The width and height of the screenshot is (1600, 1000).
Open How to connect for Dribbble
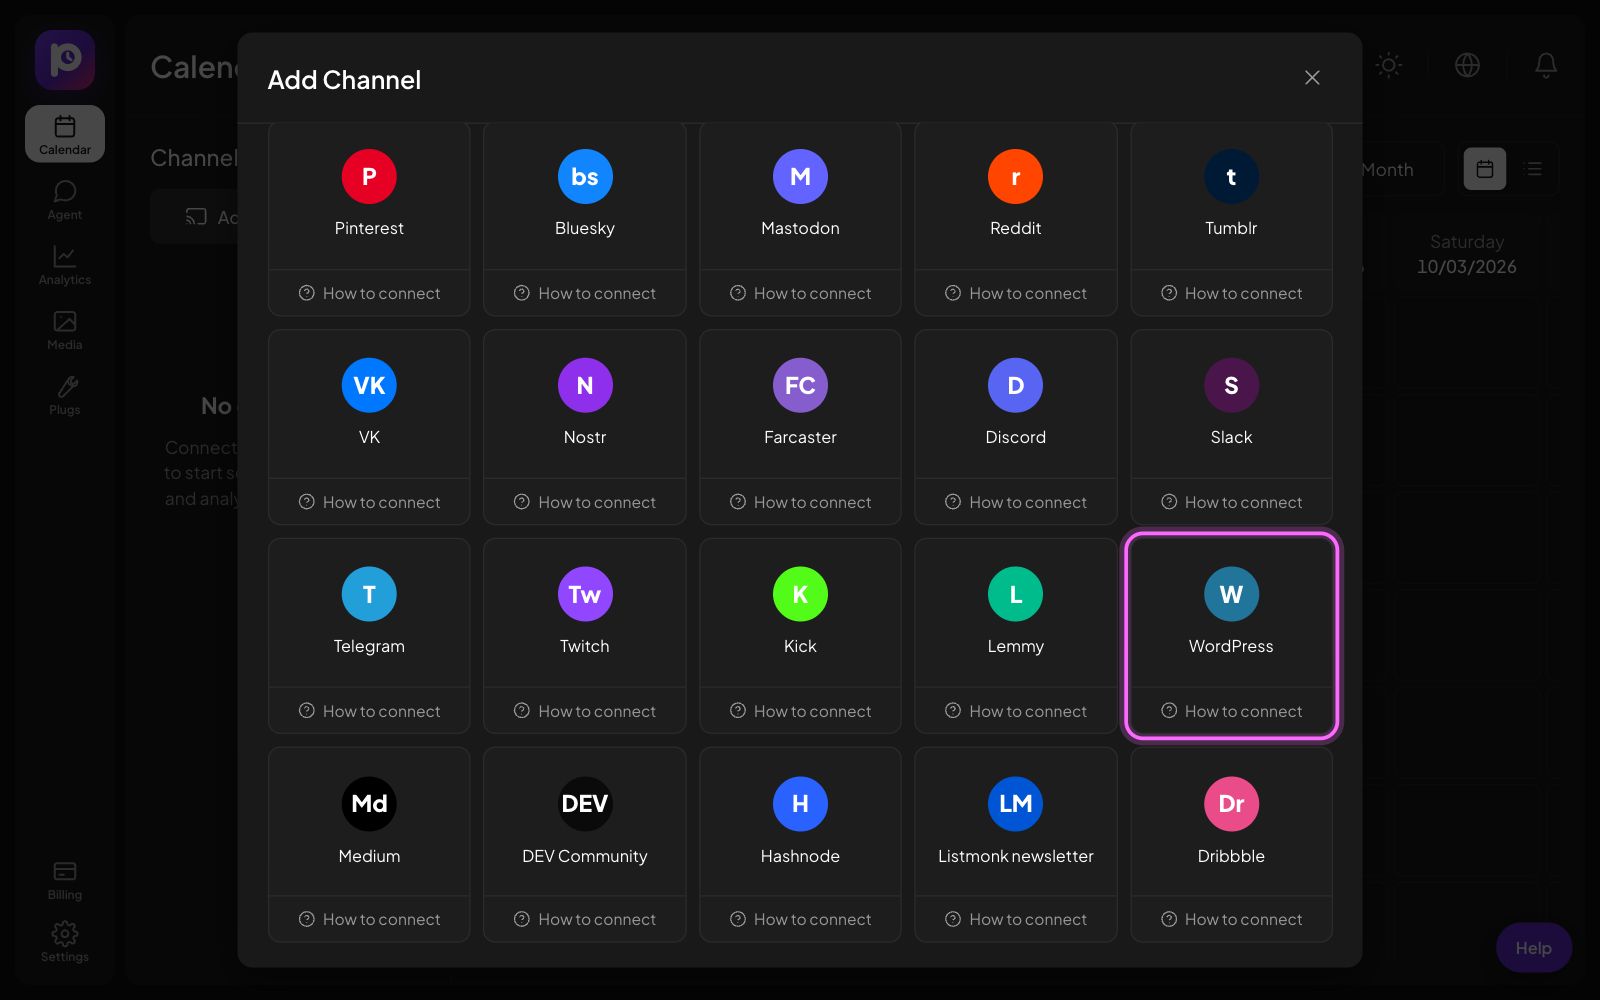1231,919
